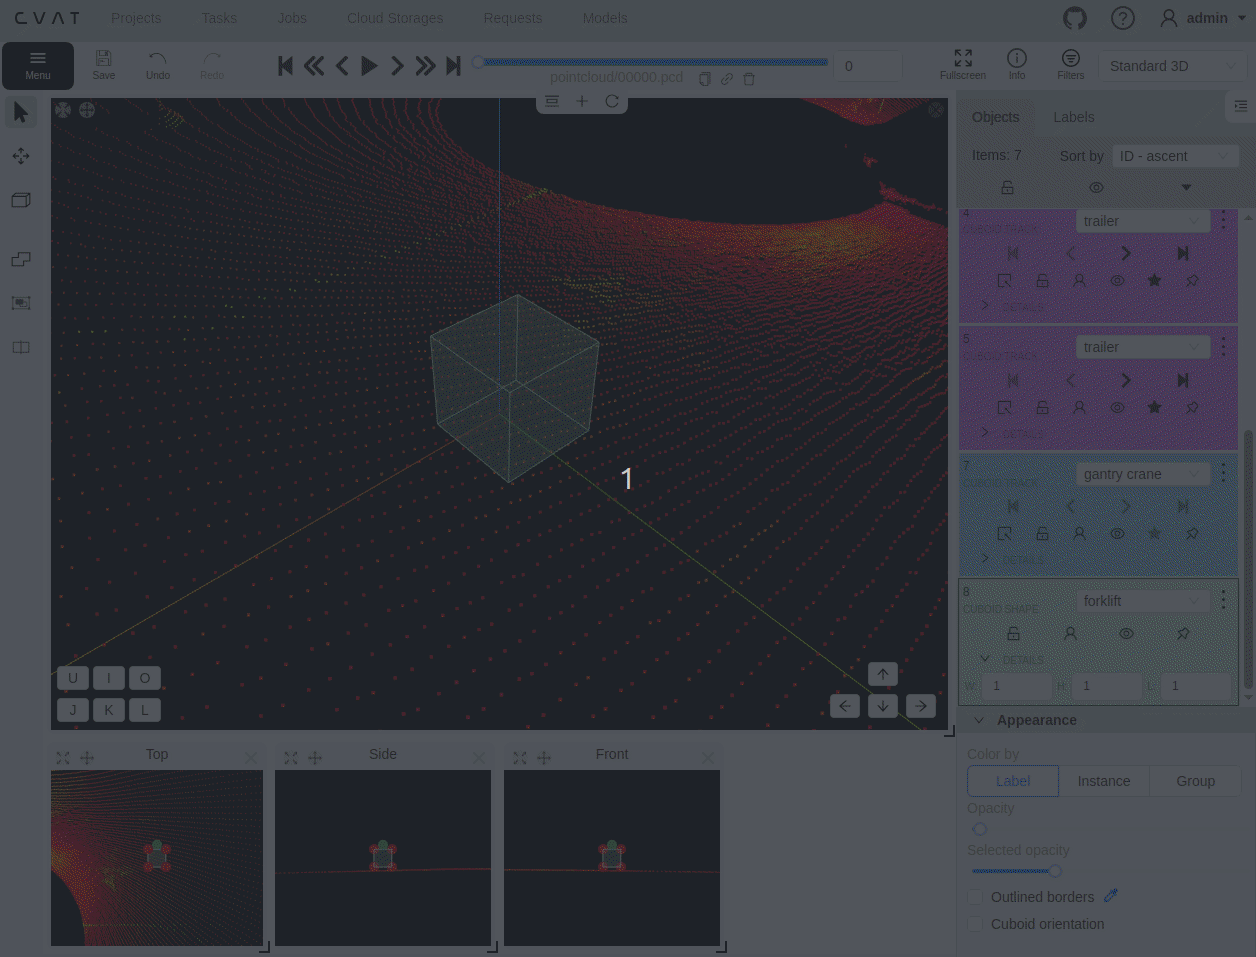Image resolution: width=1256 pixels, height=957 pixels.
Task: Open the Jobs page
Action: [x=292, y=18]
